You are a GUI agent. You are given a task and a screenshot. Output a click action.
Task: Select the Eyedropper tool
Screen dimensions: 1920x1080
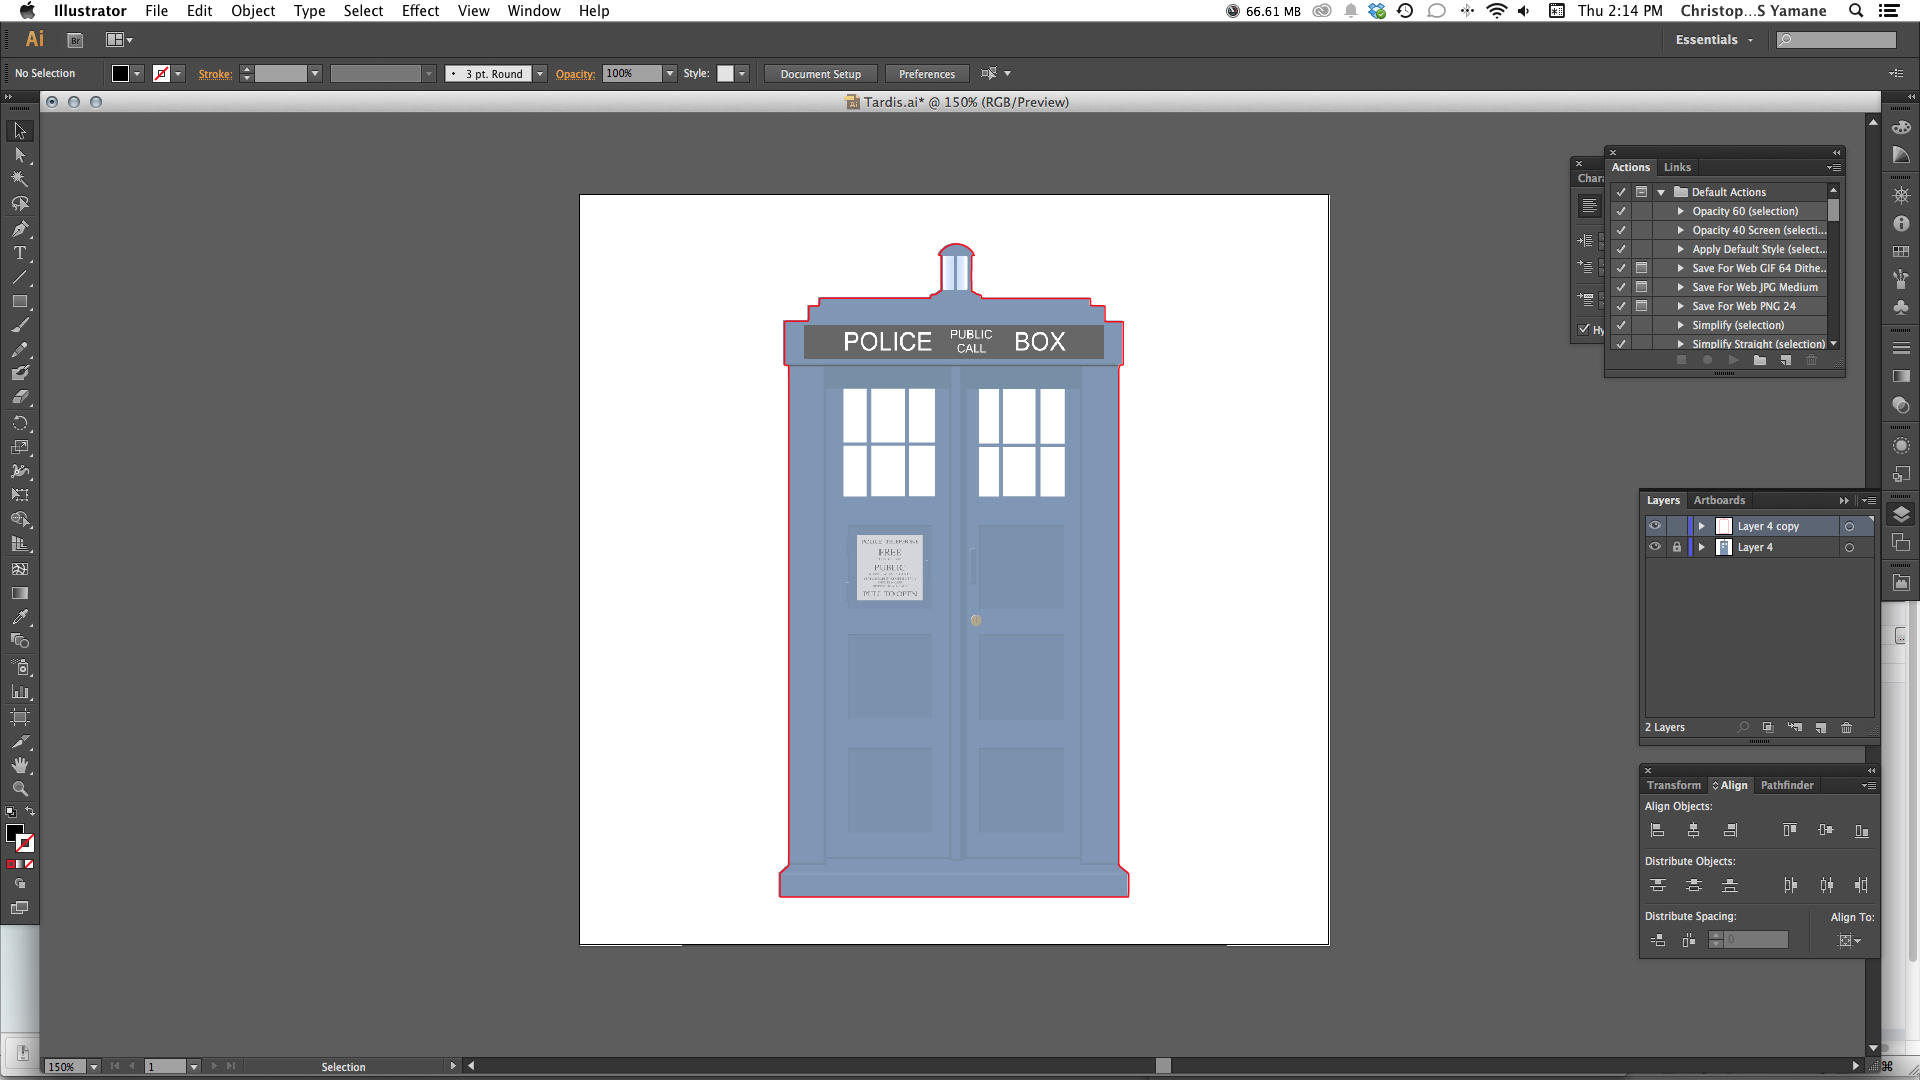[19, 617]
